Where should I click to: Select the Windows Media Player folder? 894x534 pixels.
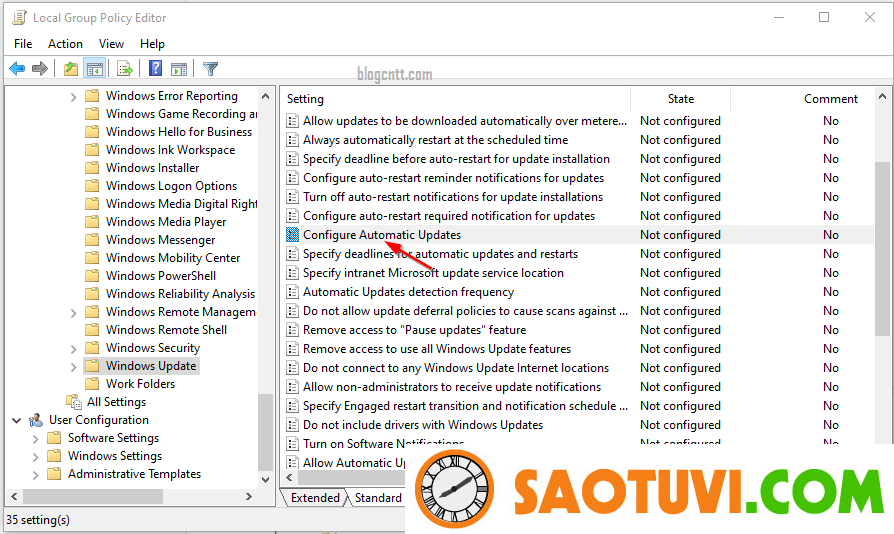[x=166, y=222]
